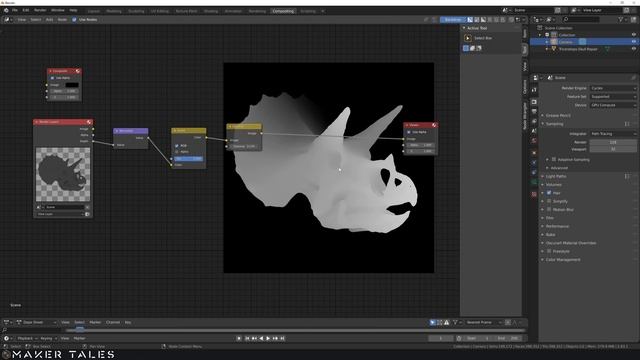The height and width of the screenshot is (360, 640).
Task: Click the preview icon on the Viewer node header
Action: click(434, 125)
